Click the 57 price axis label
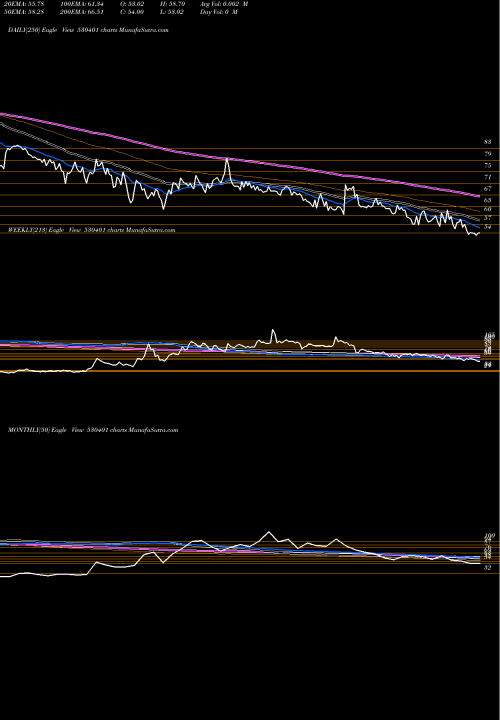Screen dimensions: 500x720 (x=488, y=218)
